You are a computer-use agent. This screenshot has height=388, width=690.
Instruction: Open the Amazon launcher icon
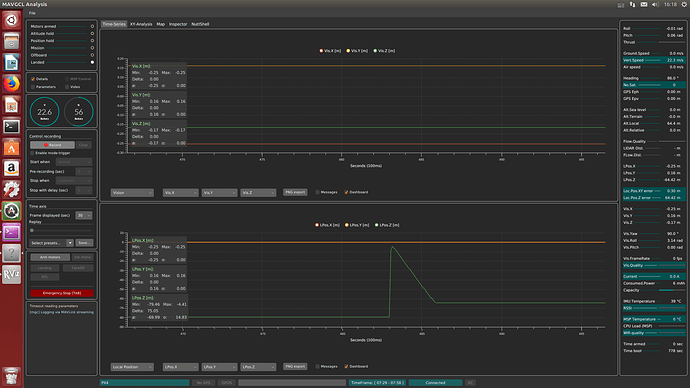coord(11,168)
